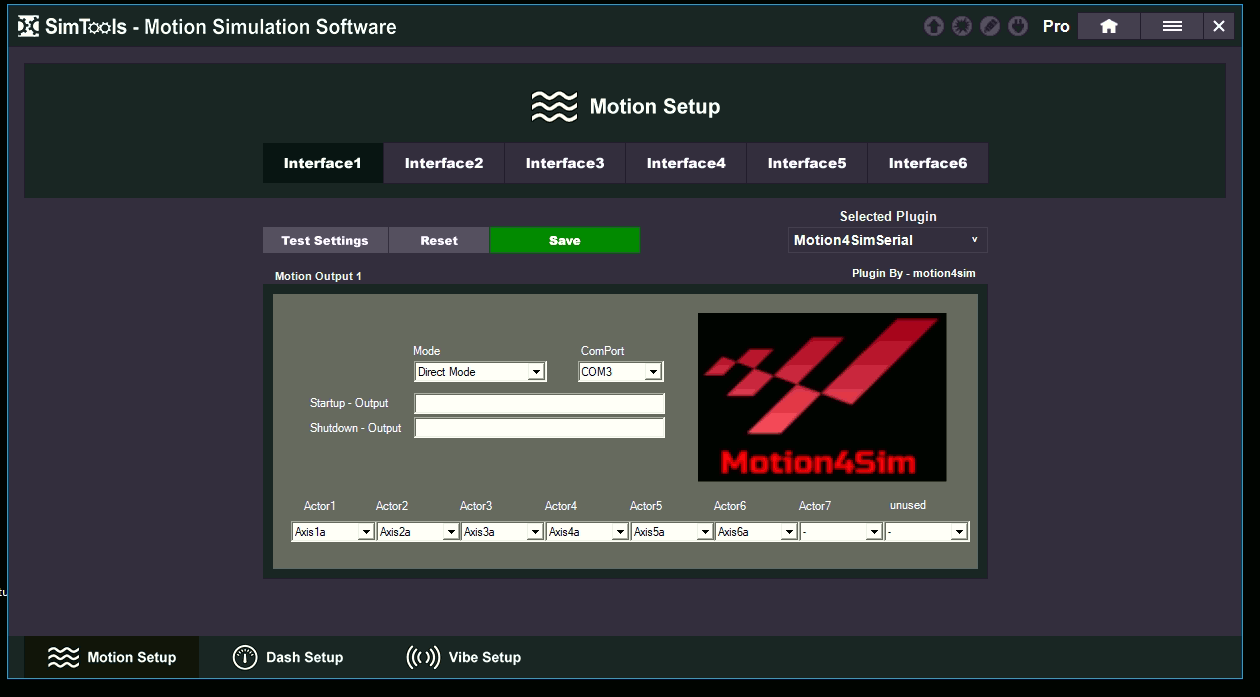Open the Selected Plugin dropdown
Screen dimensions: 1260x697
tap(887, 240)
